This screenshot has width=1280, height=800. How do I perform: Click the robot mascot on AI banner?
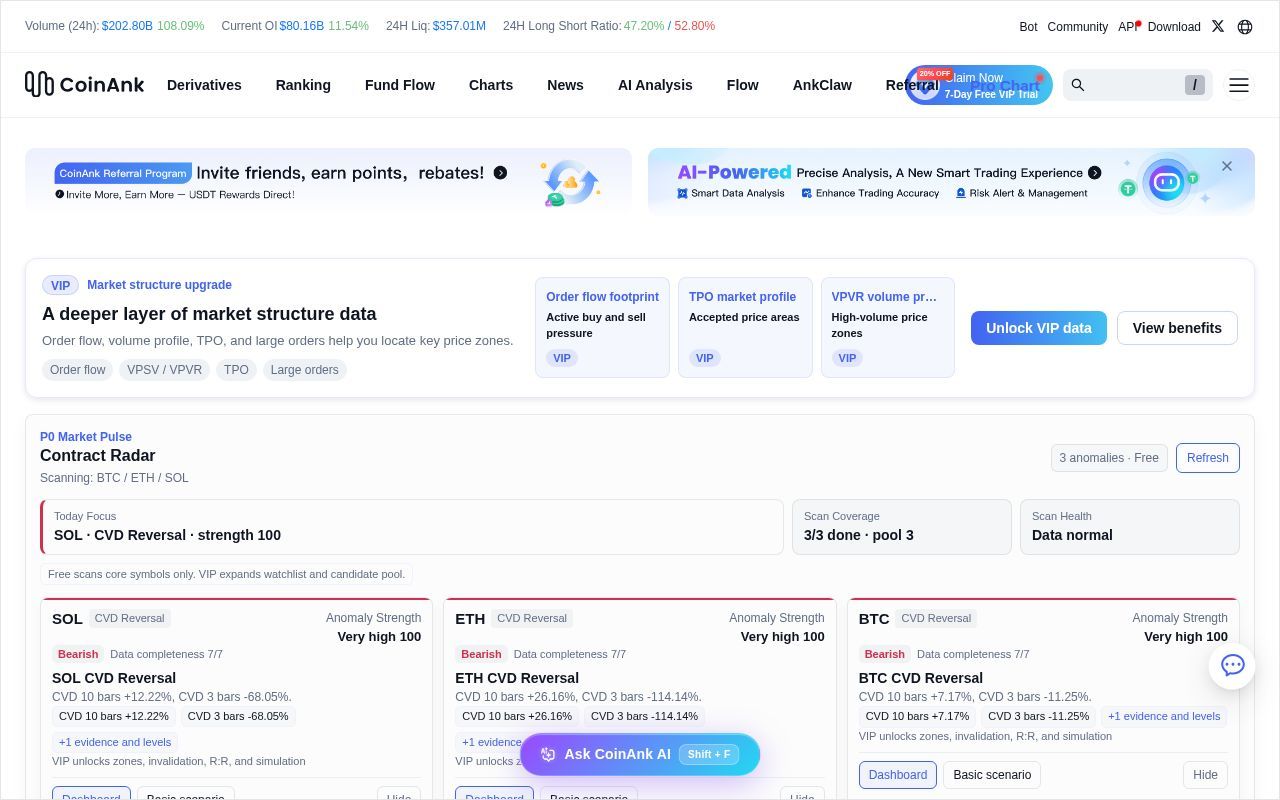click(x=1166, y=182)
